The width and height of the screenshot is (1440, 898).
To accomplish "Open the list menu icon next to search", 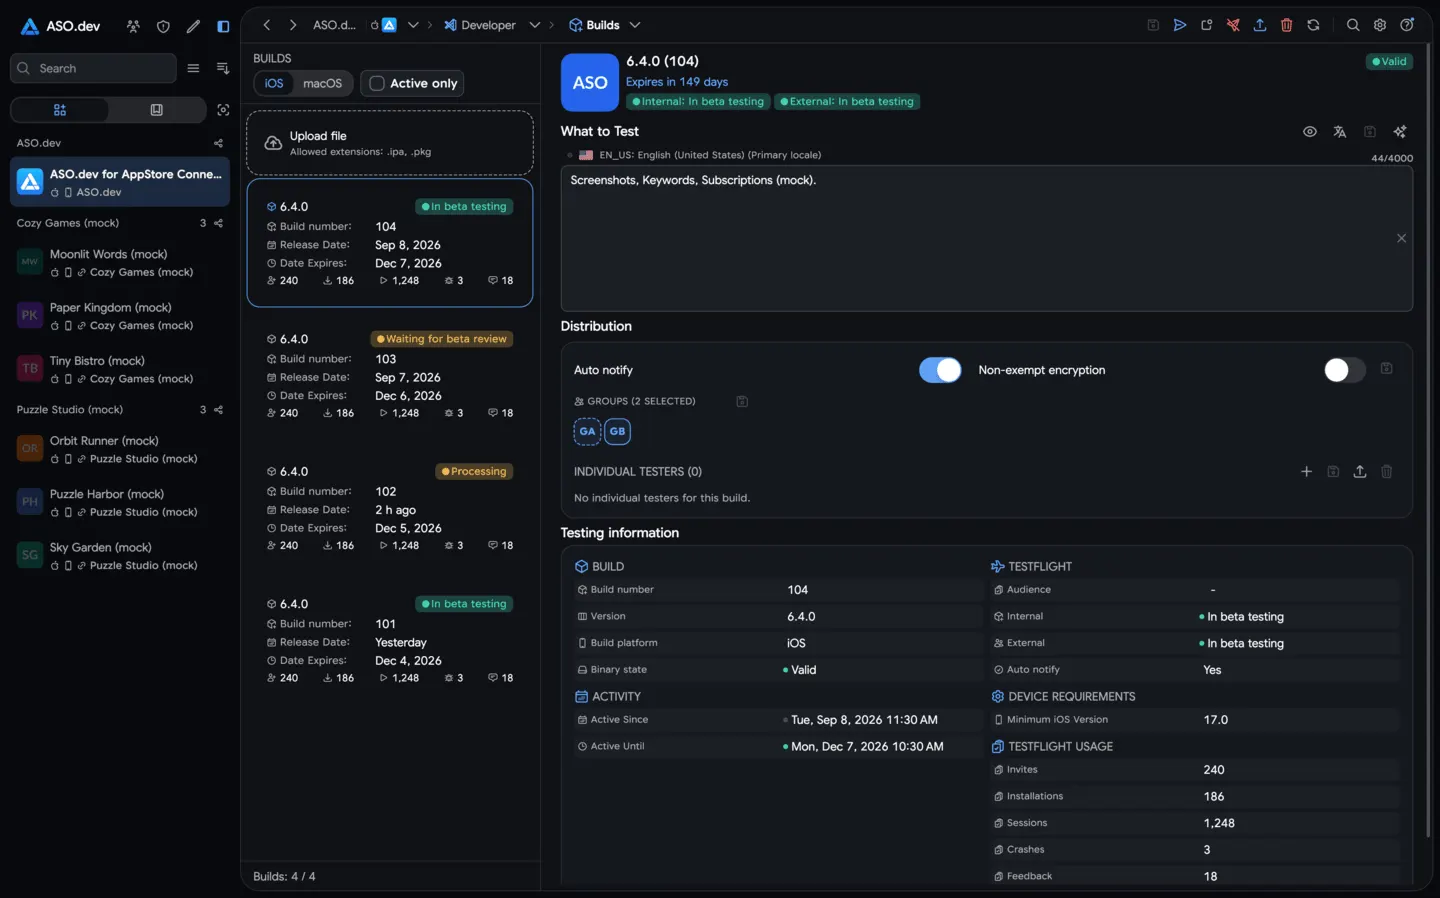I will (193, 68).
